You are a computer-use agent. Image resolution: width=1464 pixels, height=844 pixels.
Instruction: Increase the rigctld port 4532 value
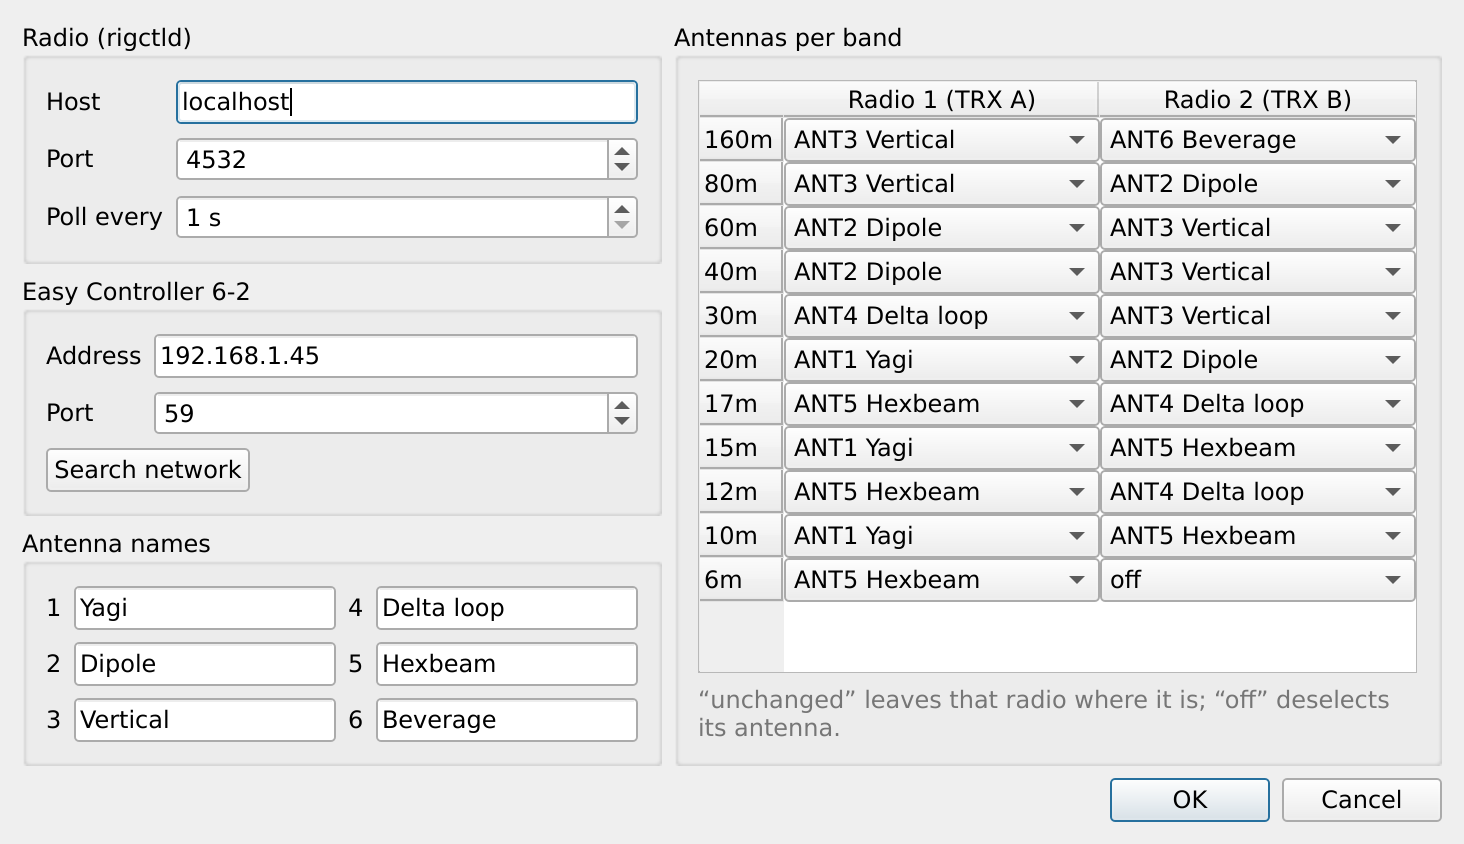(622, 150)
